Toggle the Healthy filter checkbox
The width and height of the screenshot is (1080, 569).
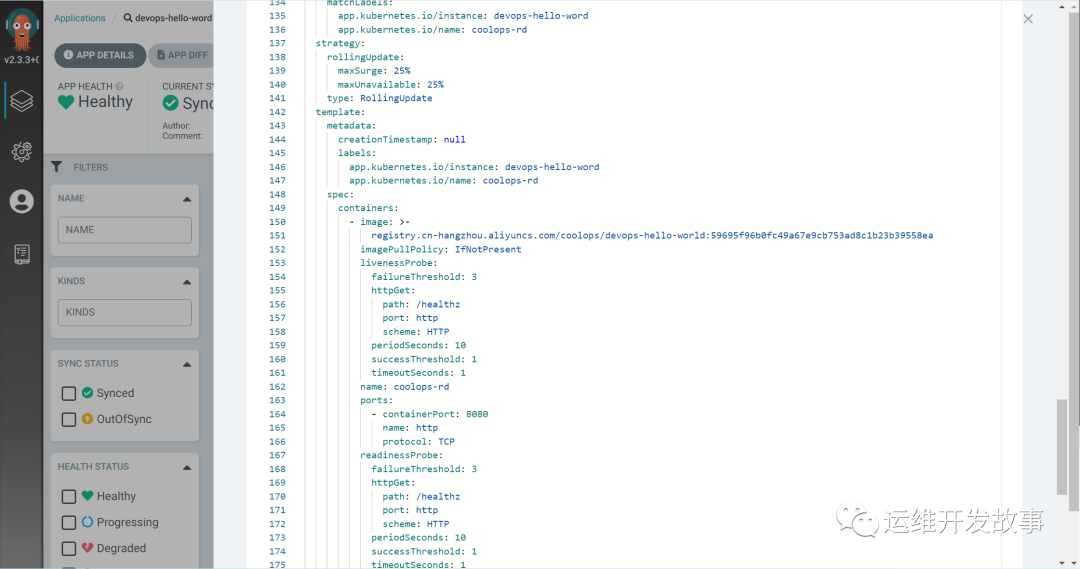pos(69,497)
